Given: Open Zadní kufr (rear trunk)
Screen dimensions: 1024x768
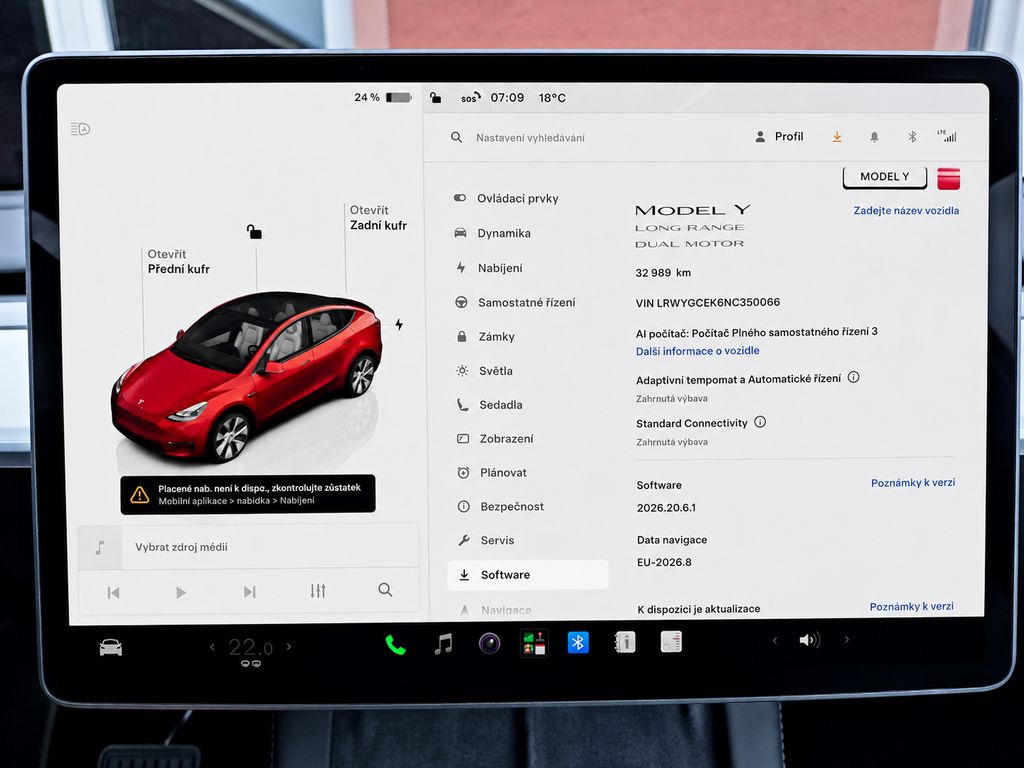Looking at the screenshot, I should 378,217.
